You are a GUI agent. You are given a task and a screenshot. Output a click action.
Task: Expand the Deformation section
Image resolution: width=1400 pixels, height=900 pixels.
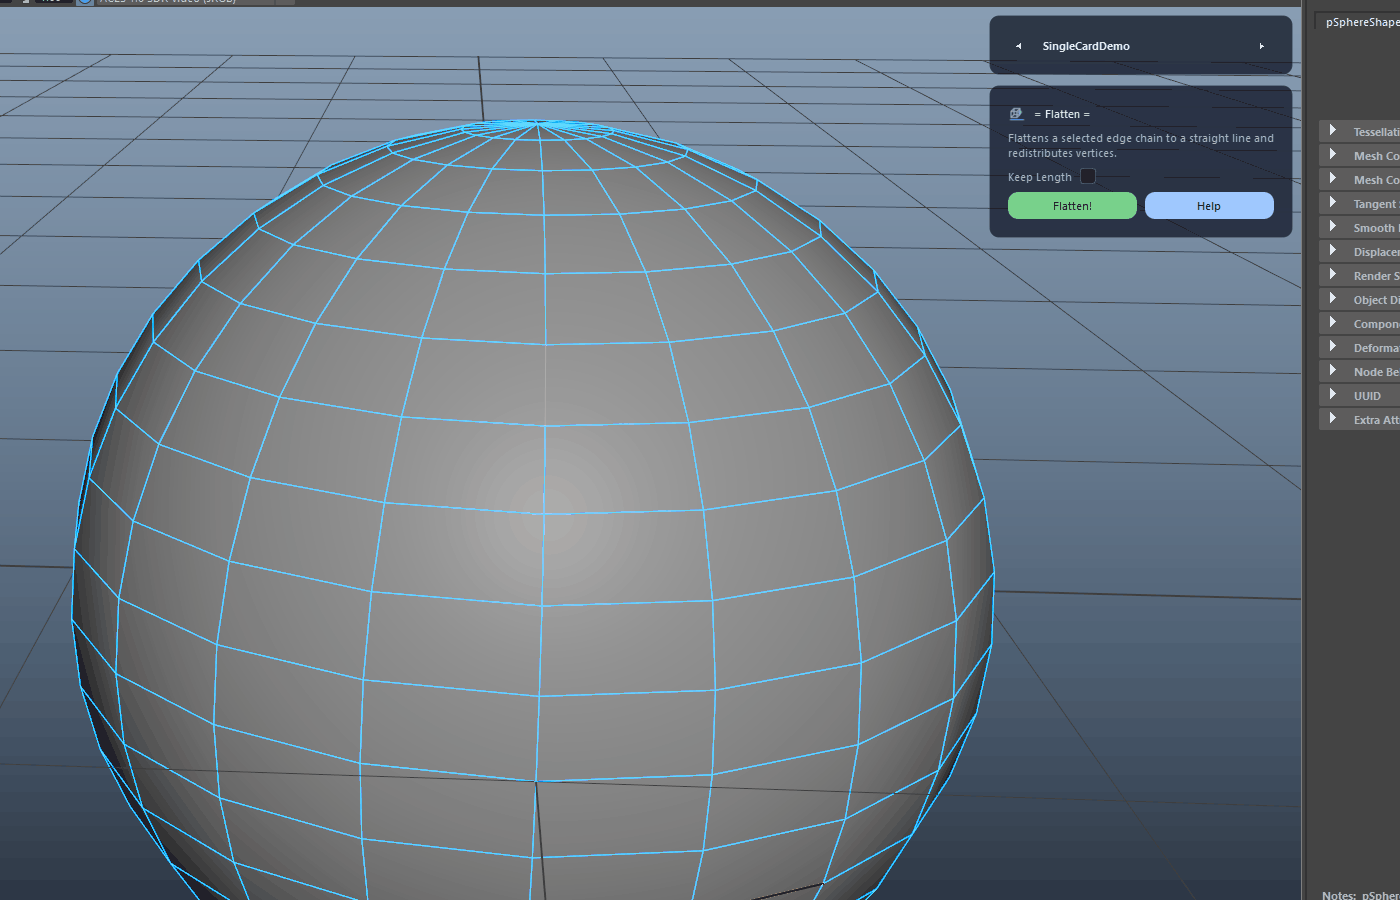pos(1360,347)
